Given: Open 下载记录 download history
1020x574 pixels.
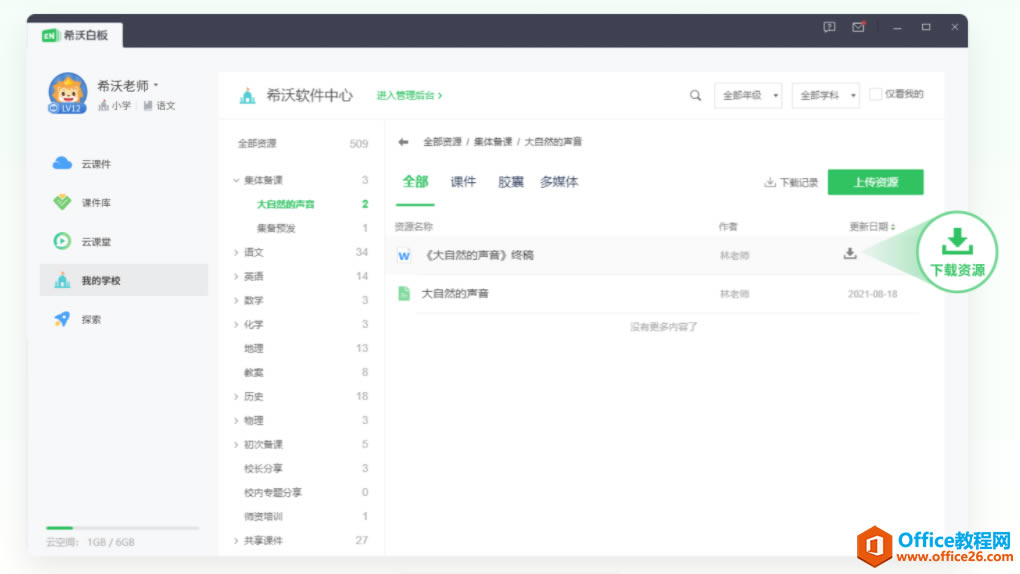Looking at the screenshot, I should pos(791,183).
